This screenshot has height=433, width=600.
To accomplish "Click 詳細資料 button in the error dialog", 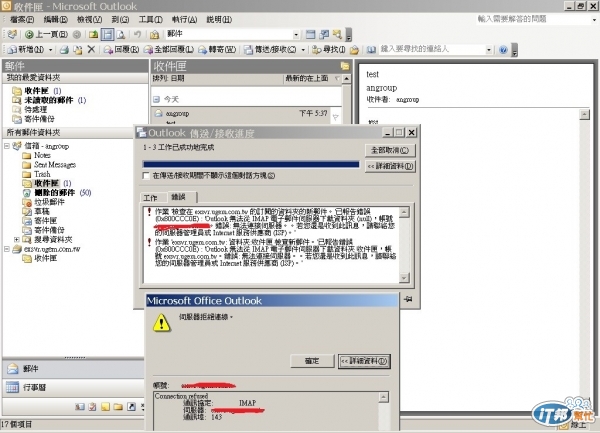I will (x=364, y=361).
